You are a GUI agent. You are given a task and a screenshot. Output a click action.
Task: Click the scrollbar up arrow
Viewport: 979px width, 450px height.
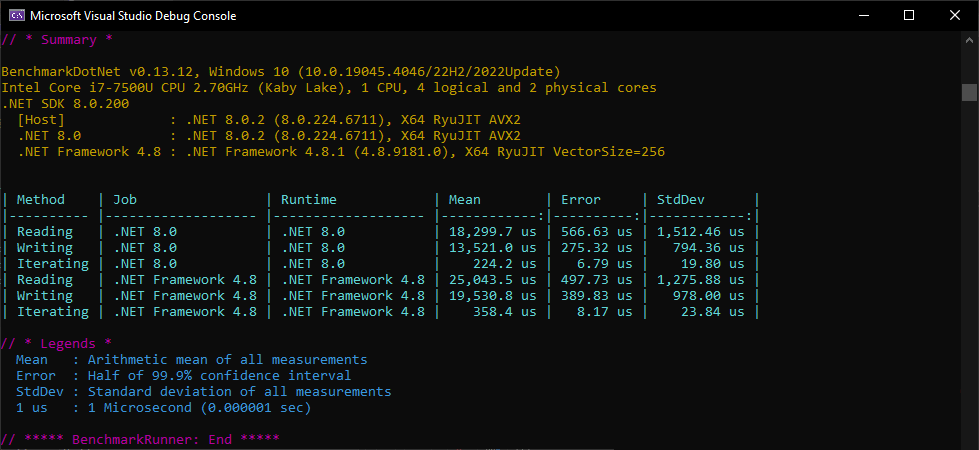click(969, 41)
